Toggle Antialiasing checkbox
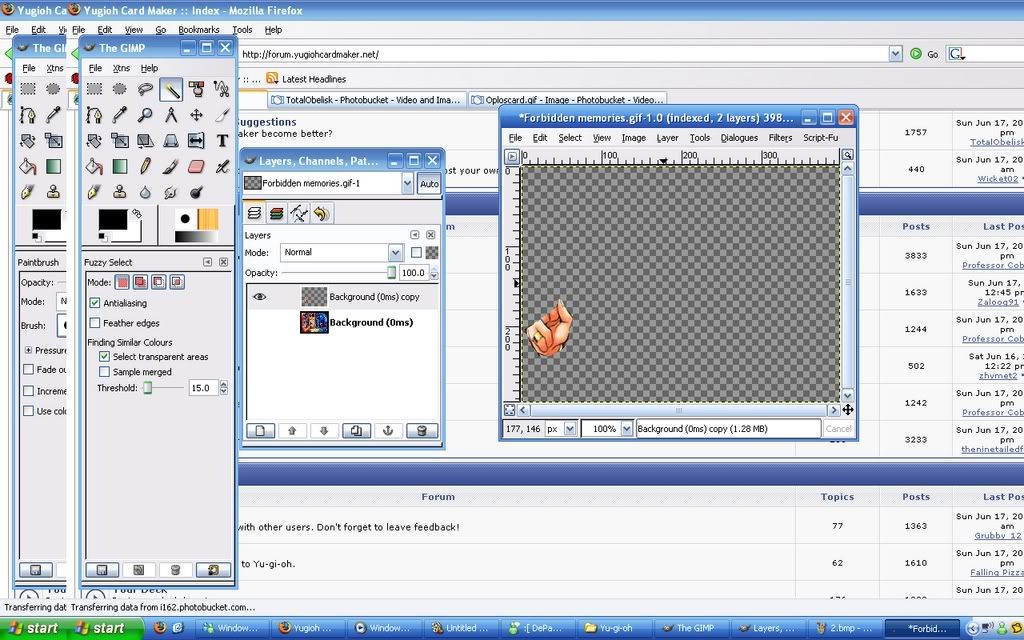1024x640 pixels. [95, 303]
